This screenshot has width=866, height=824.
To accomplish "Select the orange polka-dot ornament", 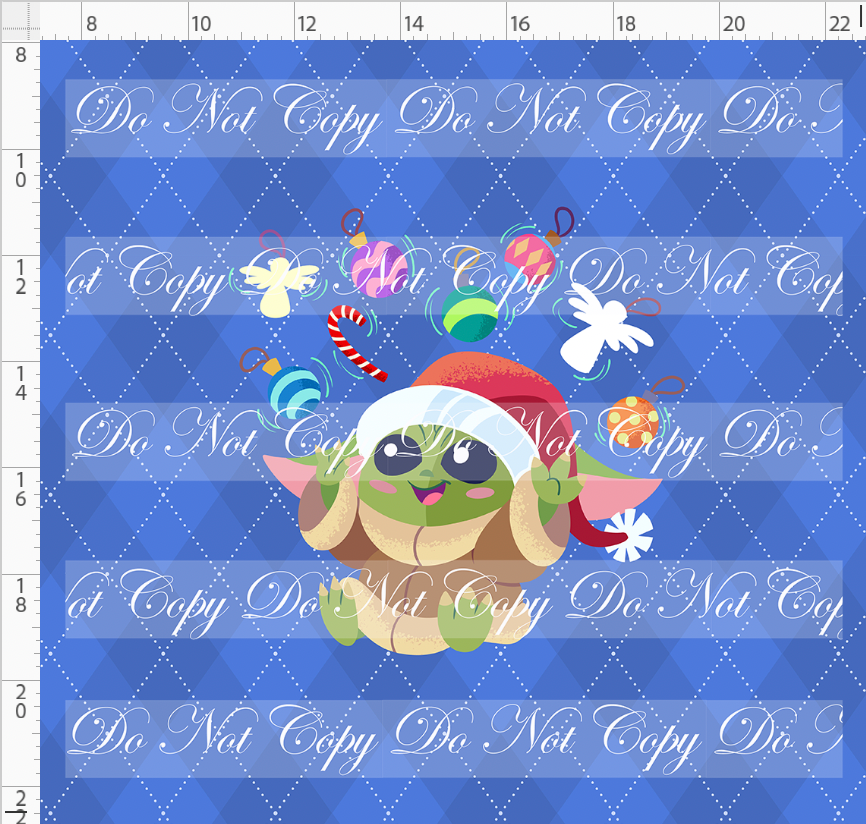I will tap(633, 421).
